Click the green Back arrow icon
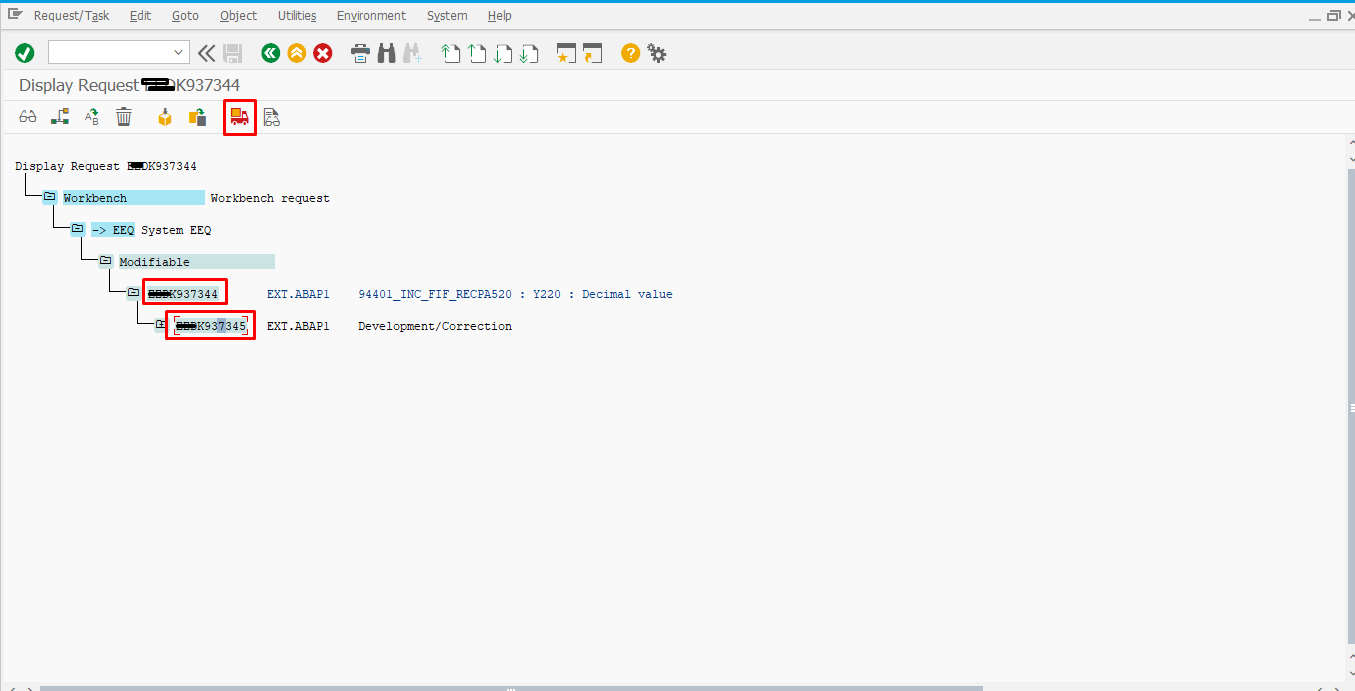Viewport: 1355px width, 691px height. [270, 53]
